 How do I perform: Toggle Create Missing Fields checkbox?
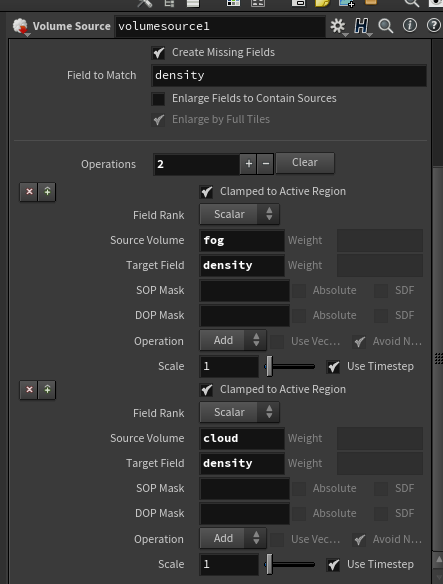point(158,53)
